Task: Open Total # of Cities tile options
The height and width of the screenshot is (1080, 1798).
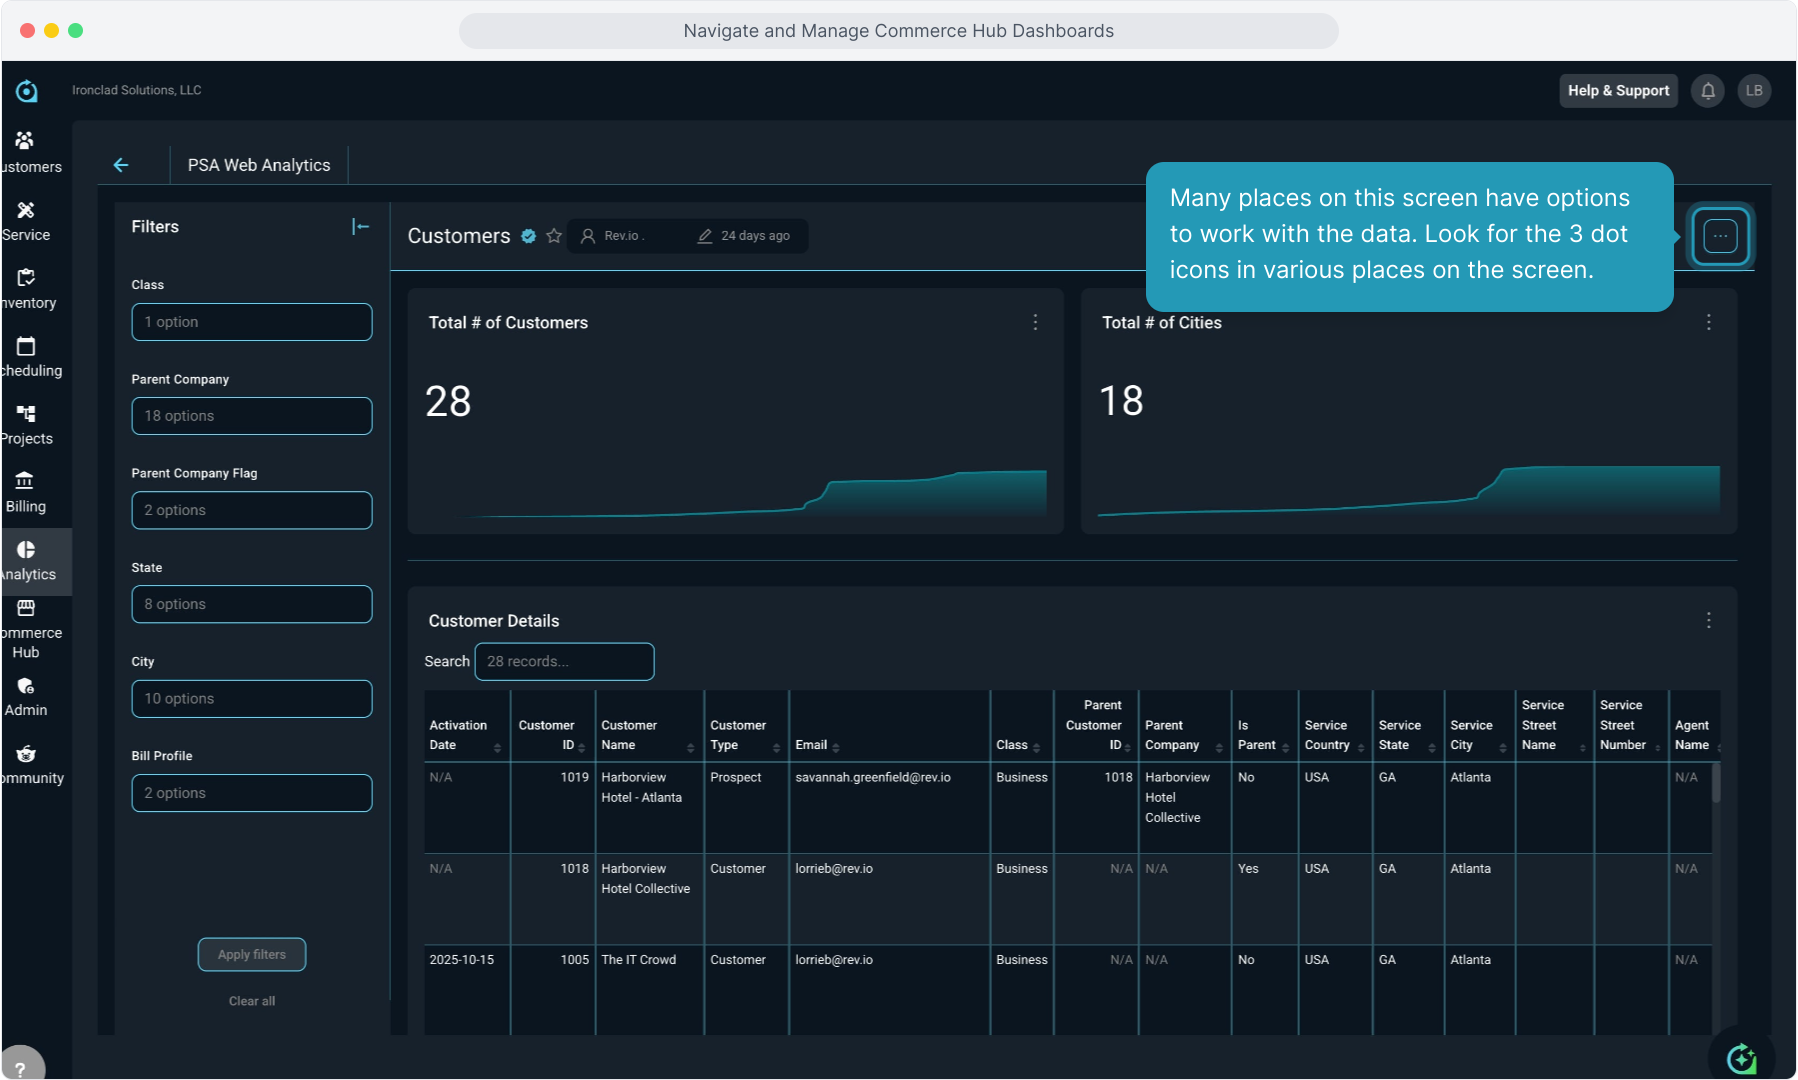Action: [1708, 322]
